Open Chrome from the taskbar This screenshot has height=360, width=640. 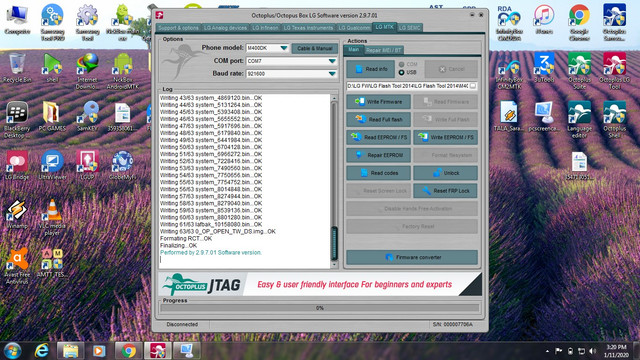[129, 351]
